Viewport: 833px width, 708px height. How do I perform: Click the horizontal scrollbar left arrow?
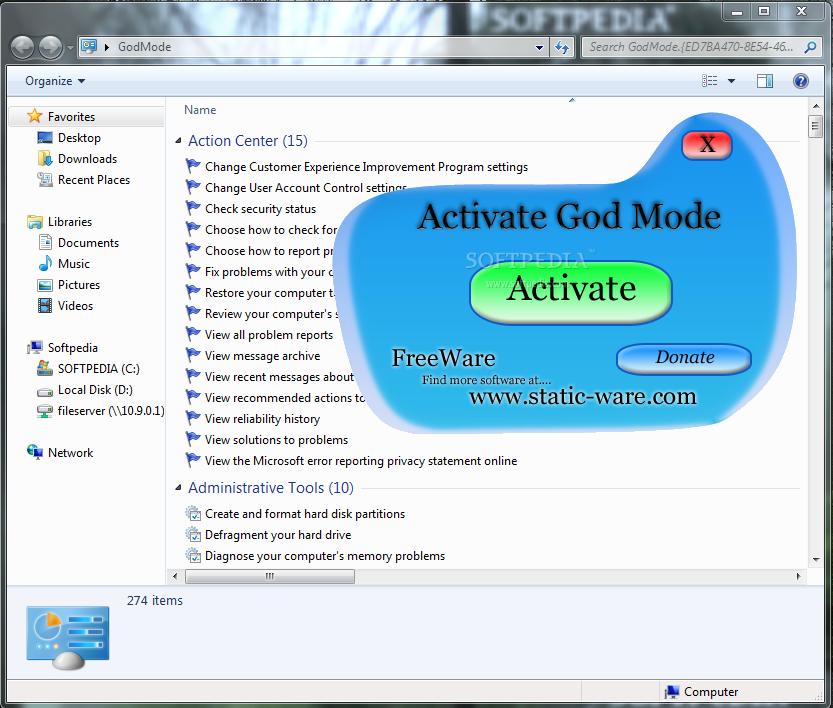click(x=175, y=576)
